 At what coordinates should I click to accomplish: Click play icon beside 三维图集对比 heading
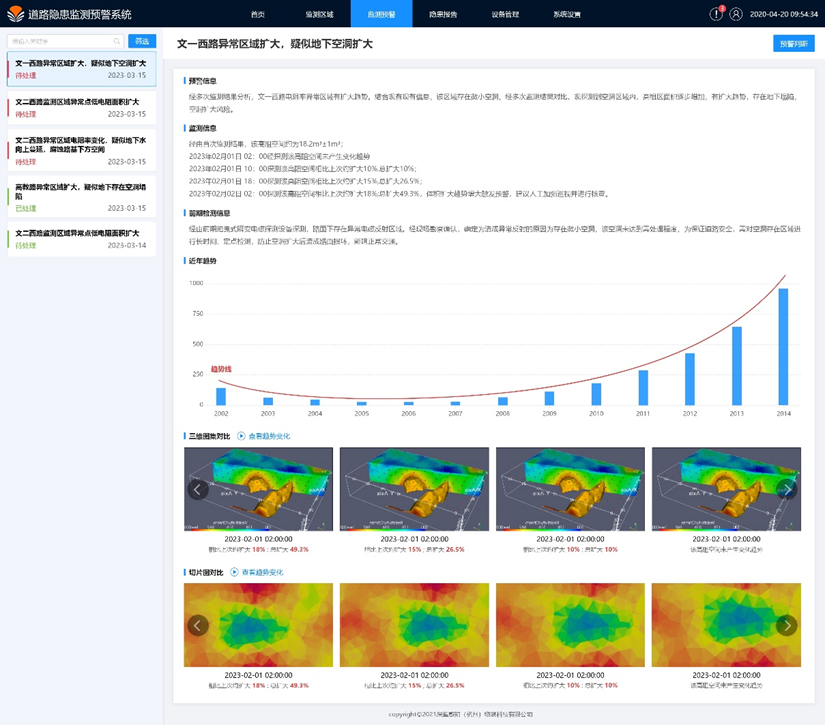[241, 436]
